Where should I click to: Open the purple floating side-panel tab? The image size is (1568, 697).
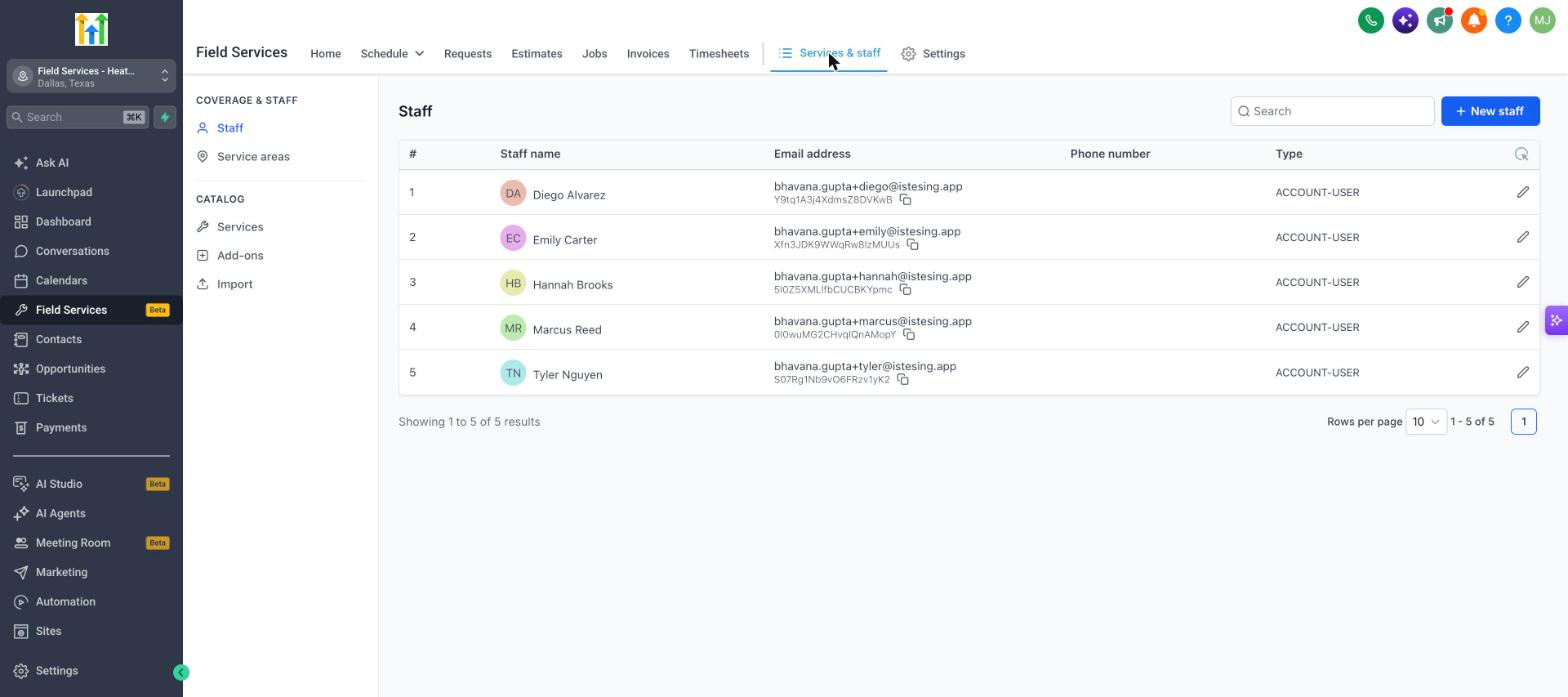pos(1557,321)
